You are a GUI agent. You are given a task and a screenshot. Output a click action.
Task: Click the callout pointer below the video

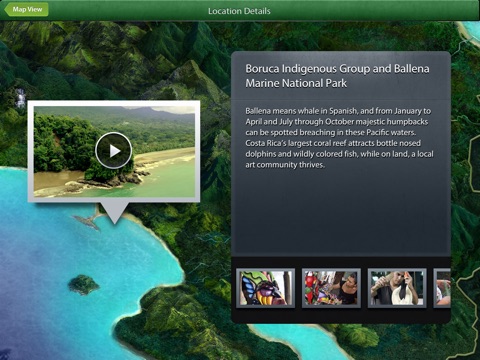(114, 213)
